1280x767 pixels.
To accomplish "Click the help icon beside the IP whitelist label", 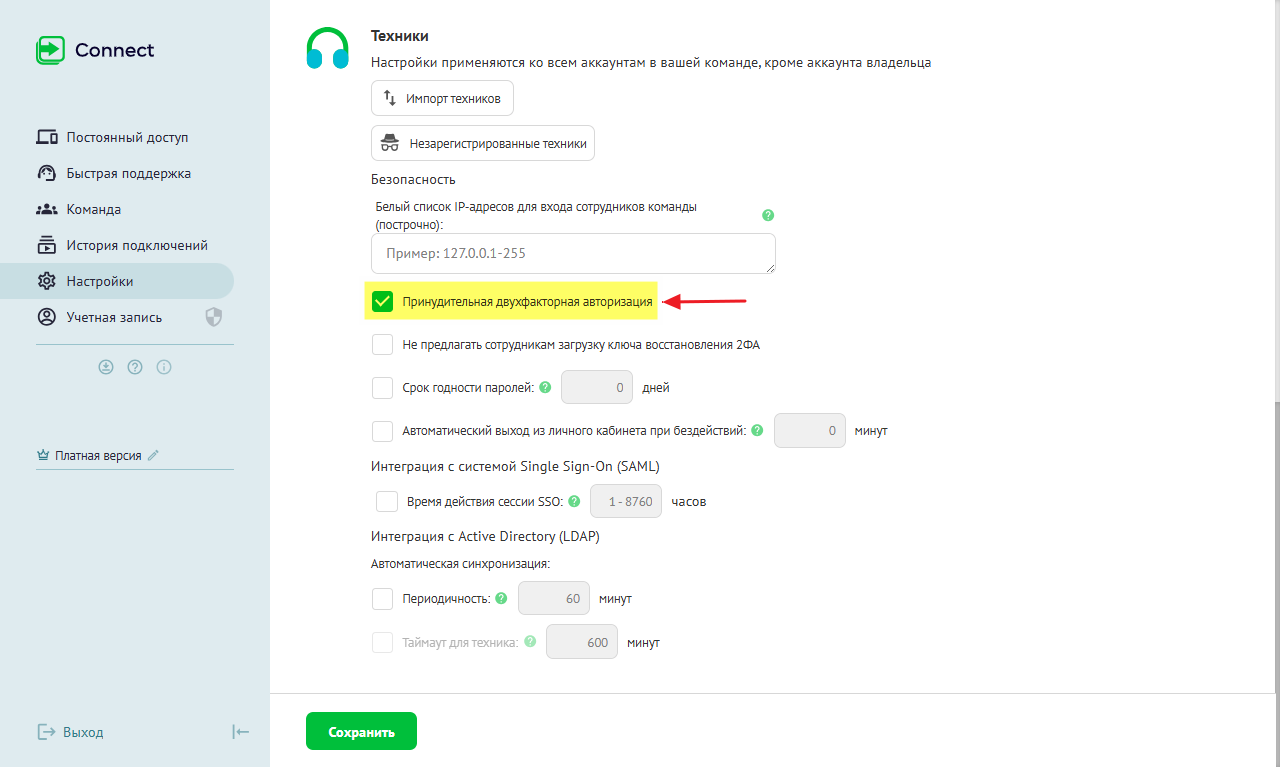I will pos(768,215).
